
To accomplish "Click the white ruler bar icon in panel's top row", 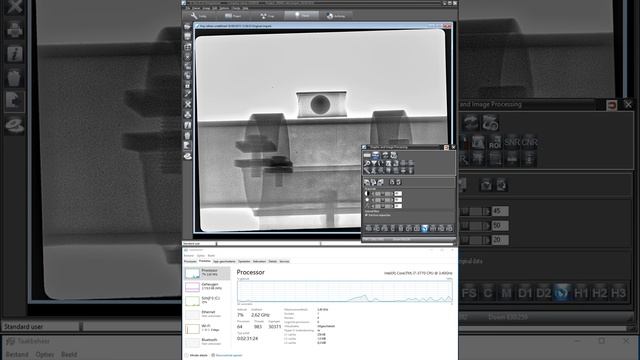I will point(367,155).
